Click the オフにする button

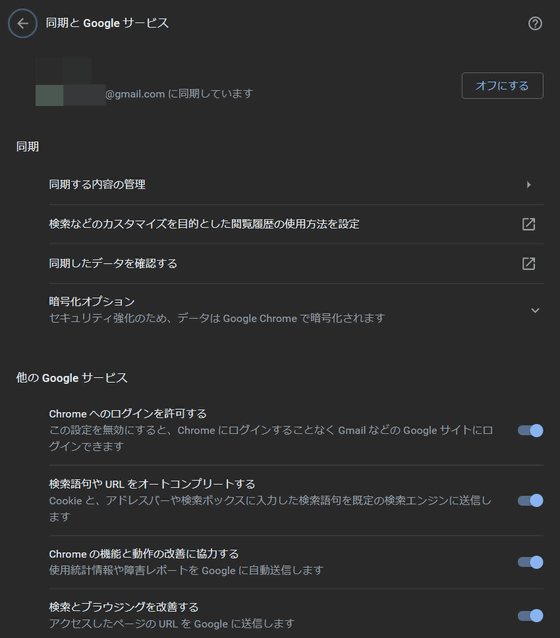point(502,85)
